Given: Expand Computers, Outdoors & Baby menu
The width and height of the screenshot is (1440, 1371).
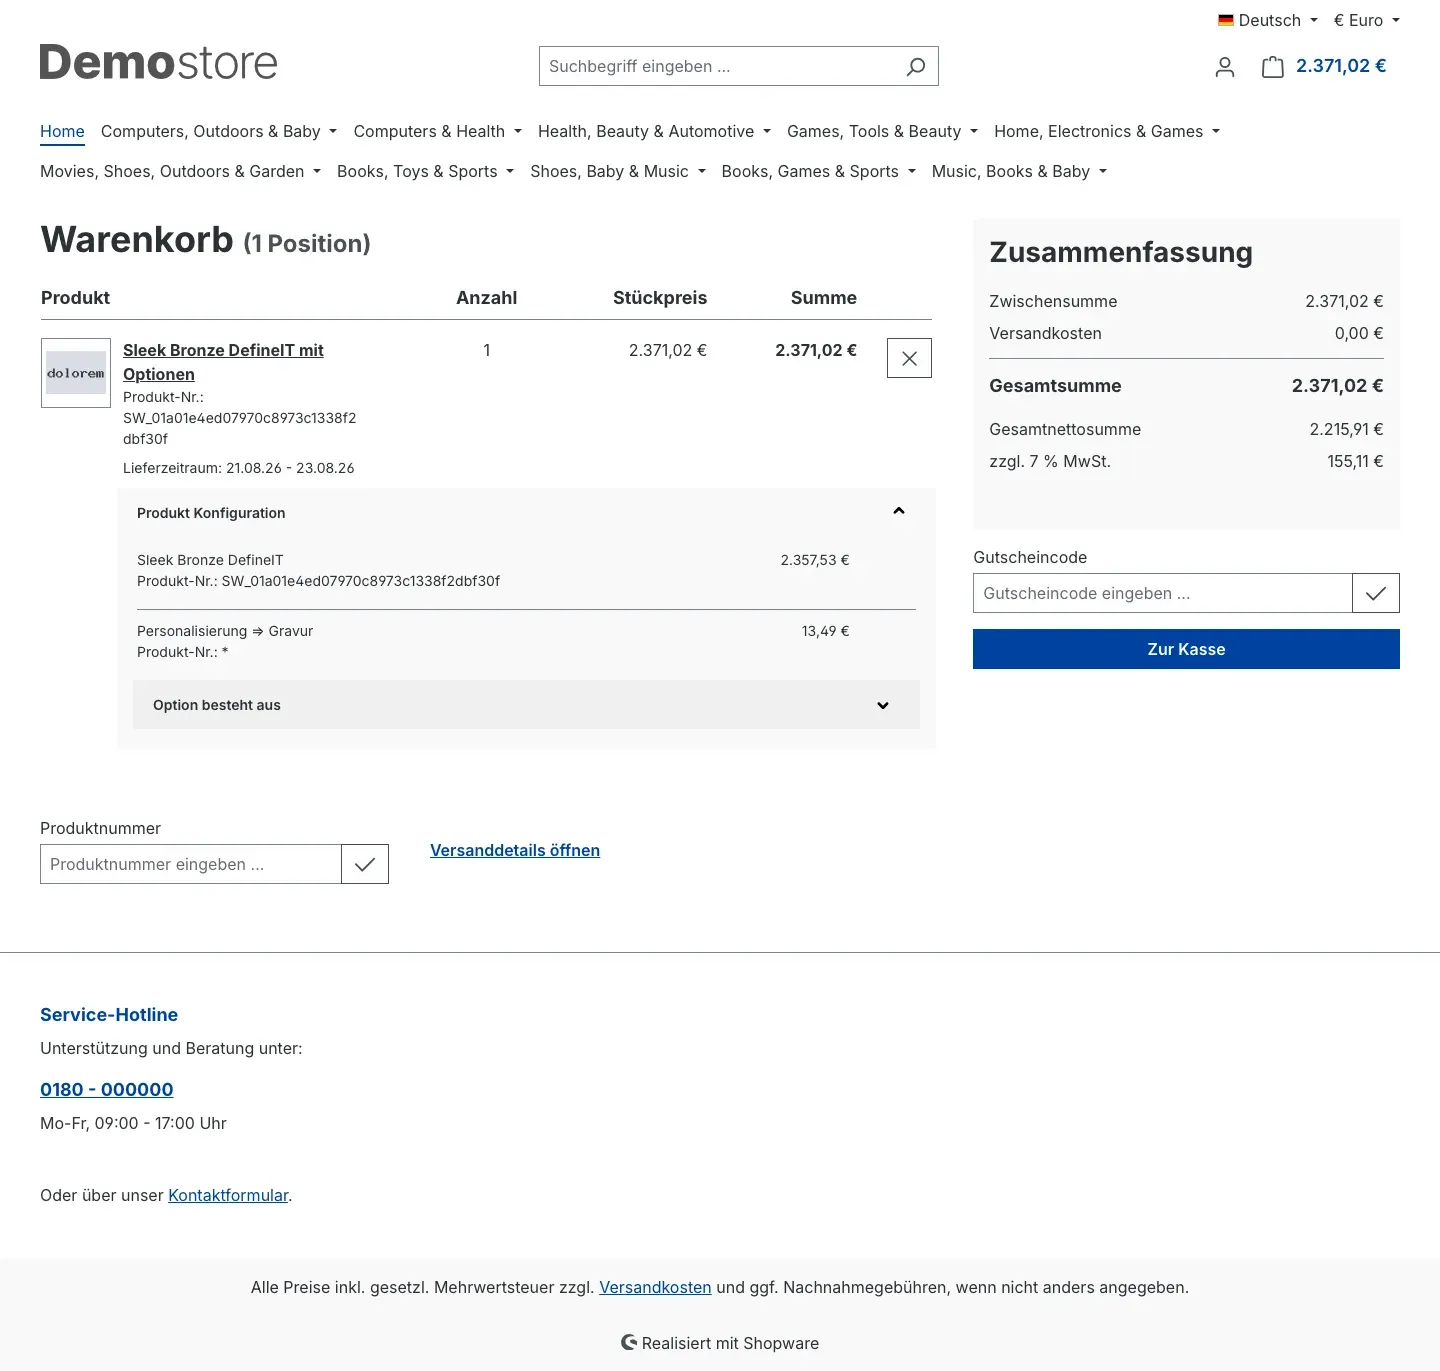Looking at the screenshot, I should tap(219, 131).
